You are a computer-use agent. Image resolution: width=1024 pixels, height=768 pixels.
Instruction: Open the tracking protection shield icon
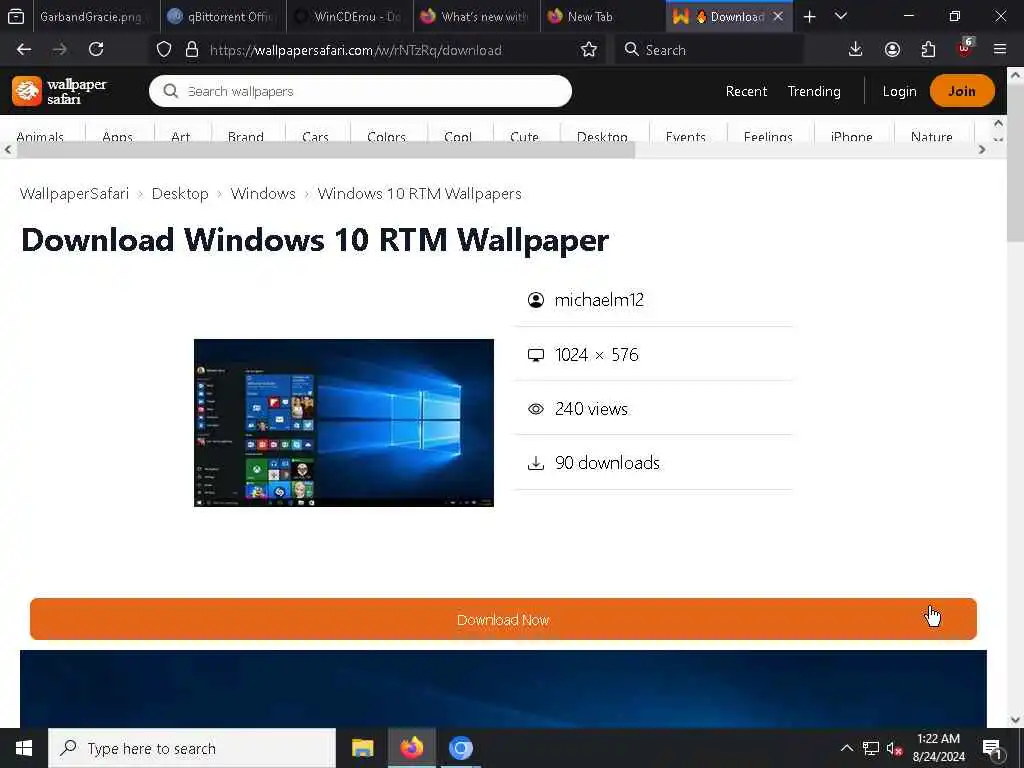pyautogui.click(x=164, y=50)
